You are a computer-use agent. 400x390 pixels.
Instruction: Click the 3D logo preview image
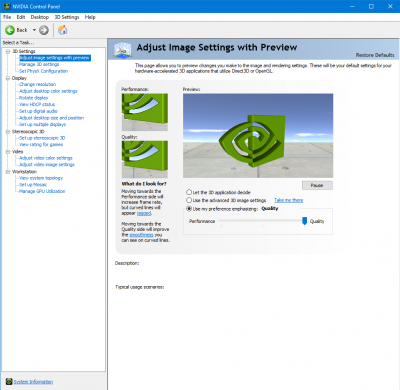click(x=258, y=136)
